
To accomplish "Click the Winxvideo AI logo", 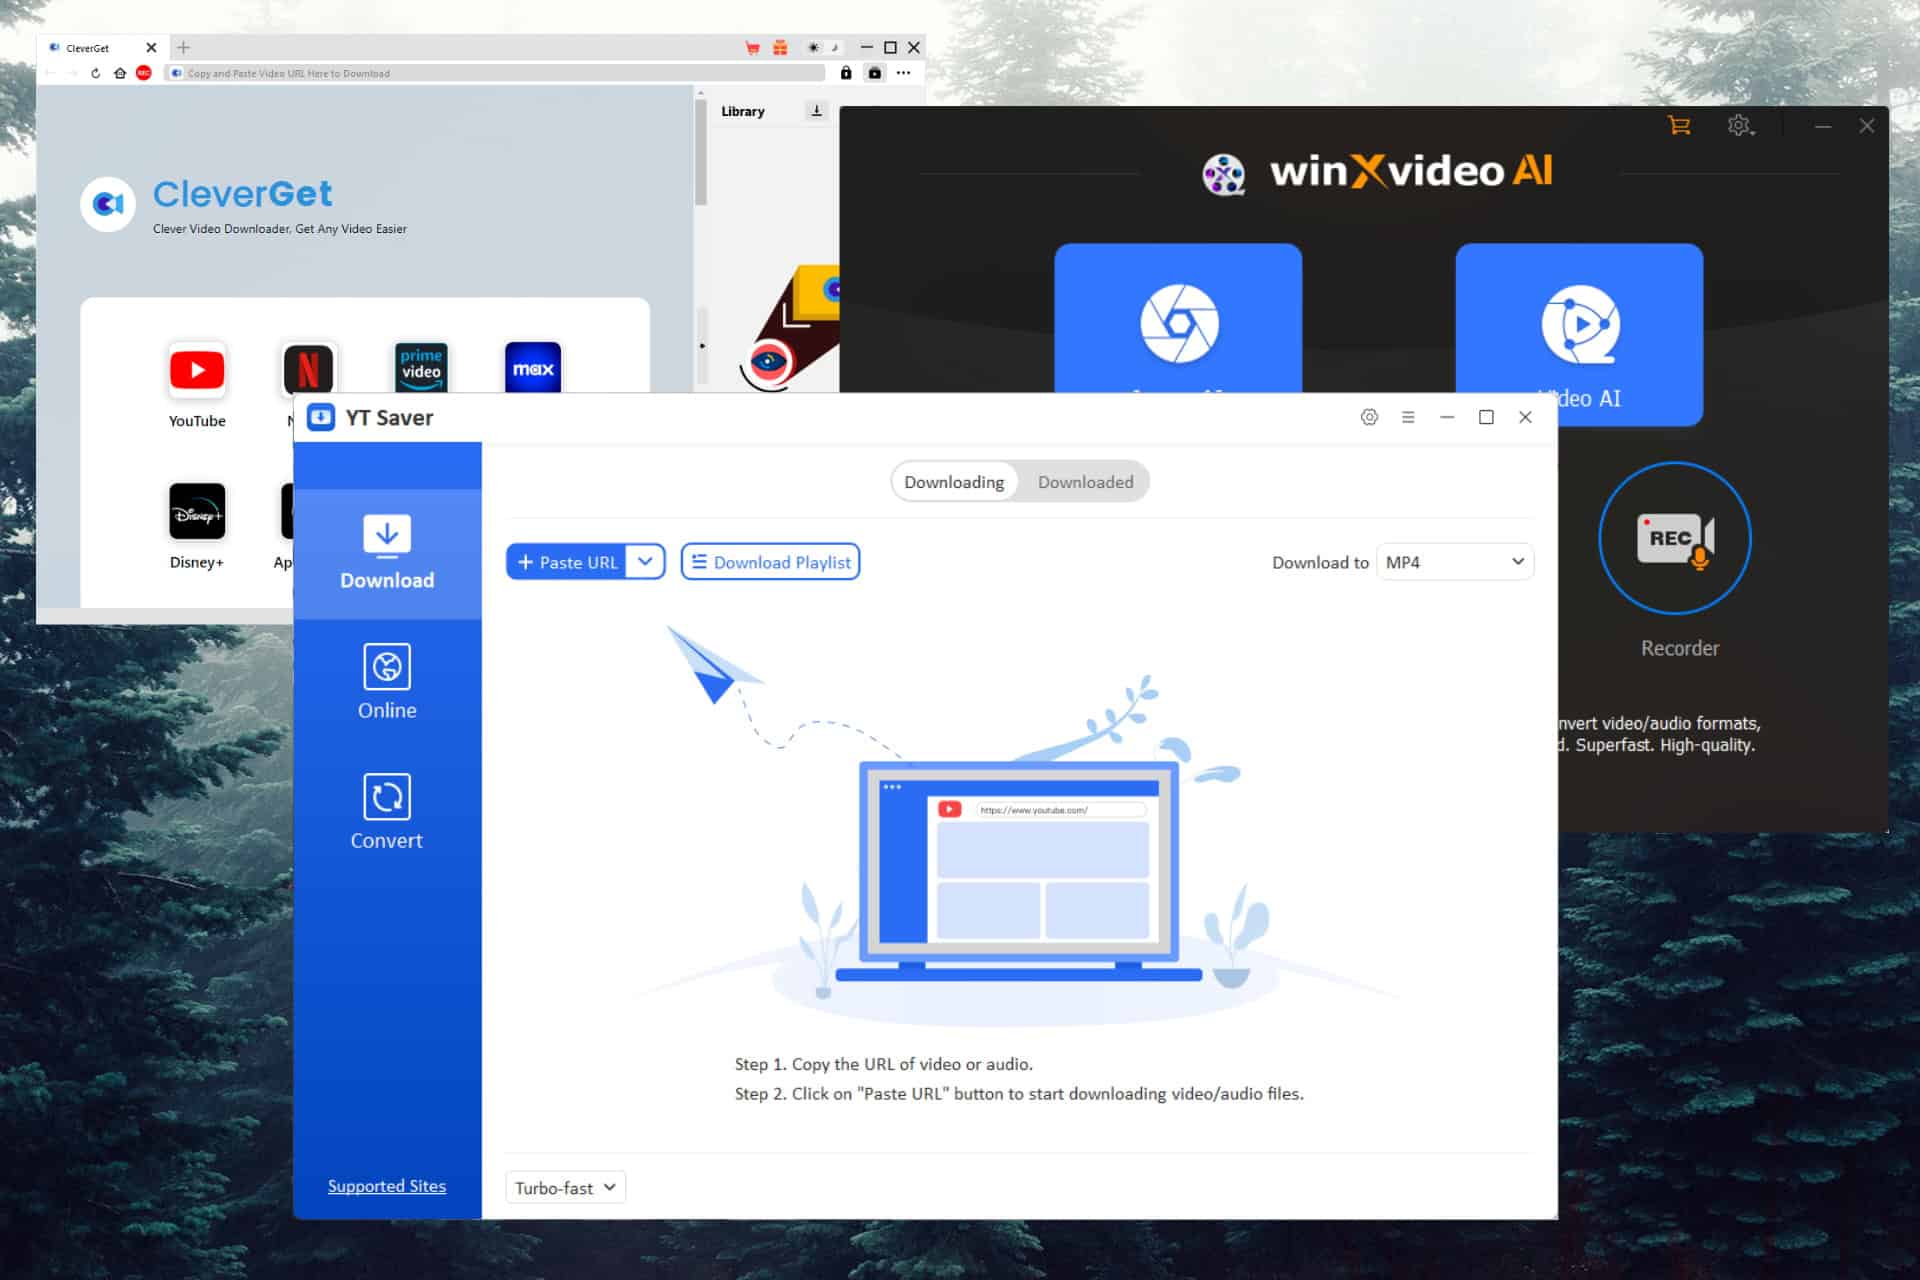I will point(1377,172).
